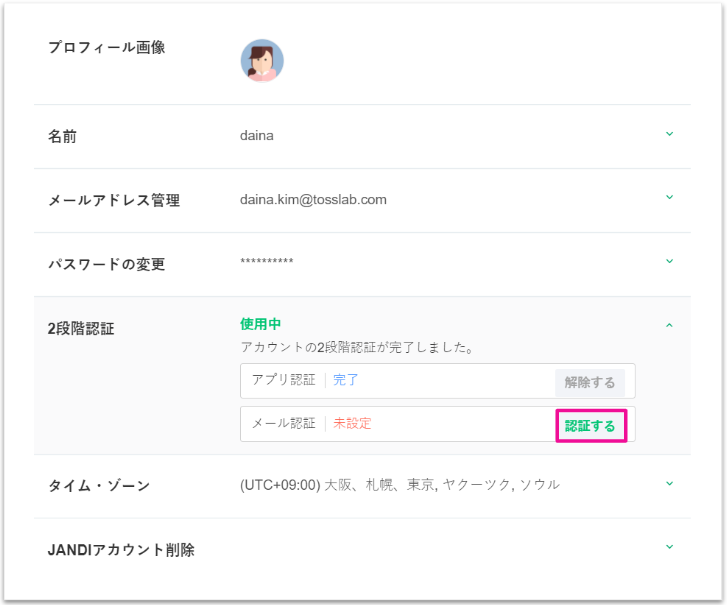
Task: Expand the タイム・ゾーン chevron arrow
Action: point(669,484)
